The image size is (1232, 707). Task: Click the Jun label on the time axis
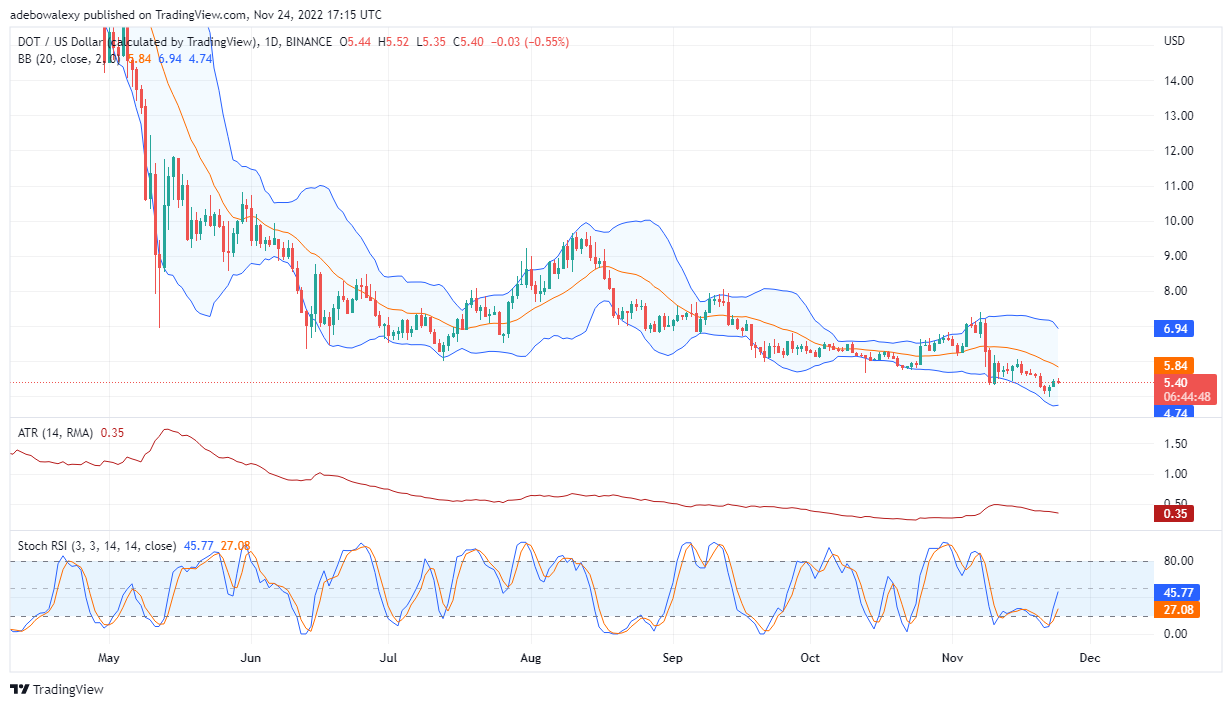click(251, 658)
